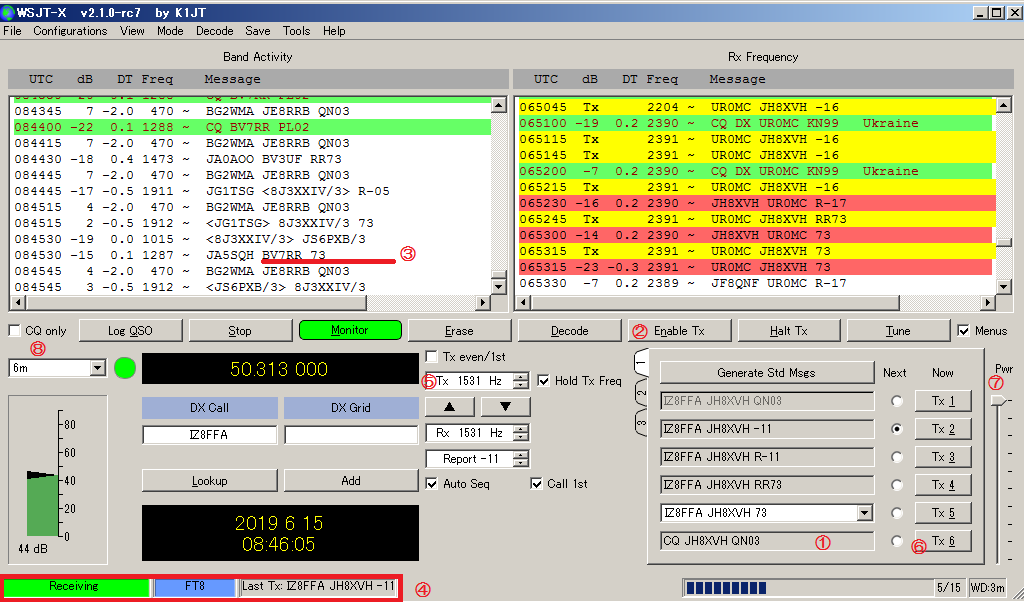Image resolution: width=1024 pixels, height=602 pixels.
Task: Open the File menu
Action: pos(12,31)
